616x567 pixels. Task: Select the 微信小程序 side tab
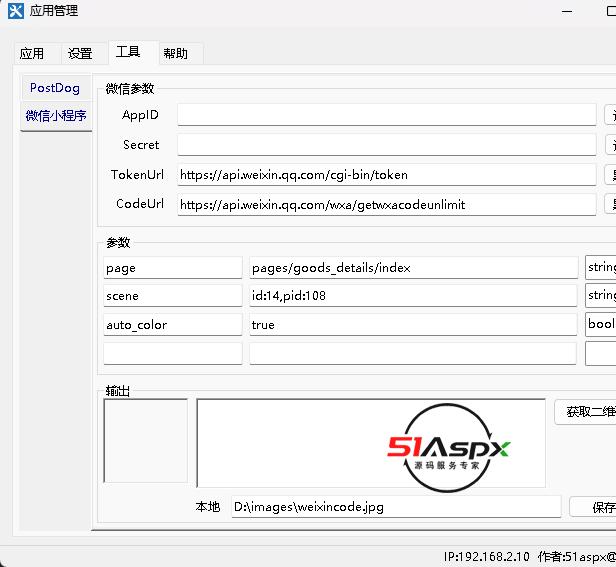[x=56, y=116]
